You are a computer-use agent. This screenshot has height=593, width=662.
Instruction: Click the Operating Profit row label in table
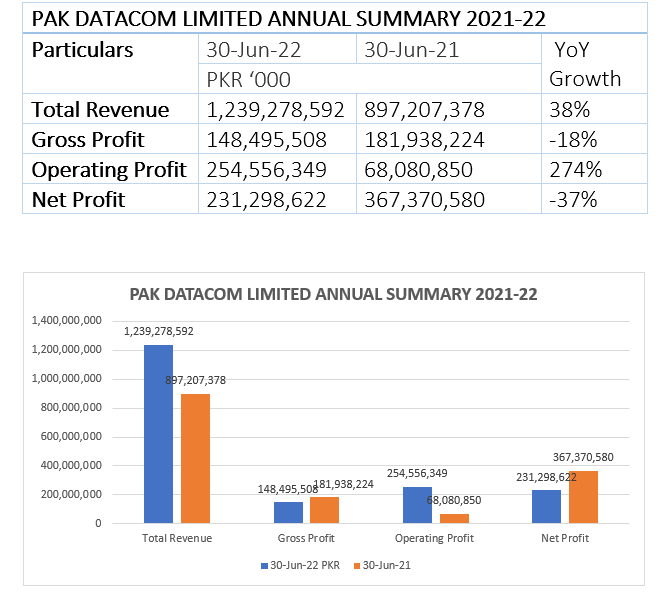click(x=109, y=170)
